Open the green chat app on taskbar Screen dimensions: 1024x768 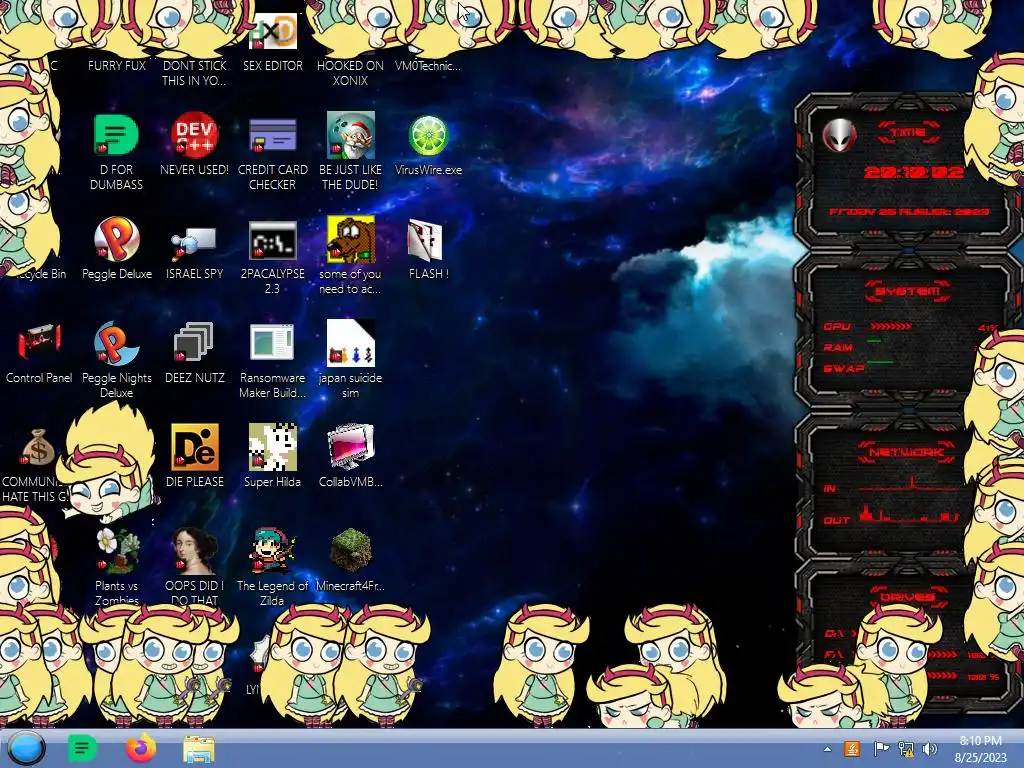tap(82, 748)
